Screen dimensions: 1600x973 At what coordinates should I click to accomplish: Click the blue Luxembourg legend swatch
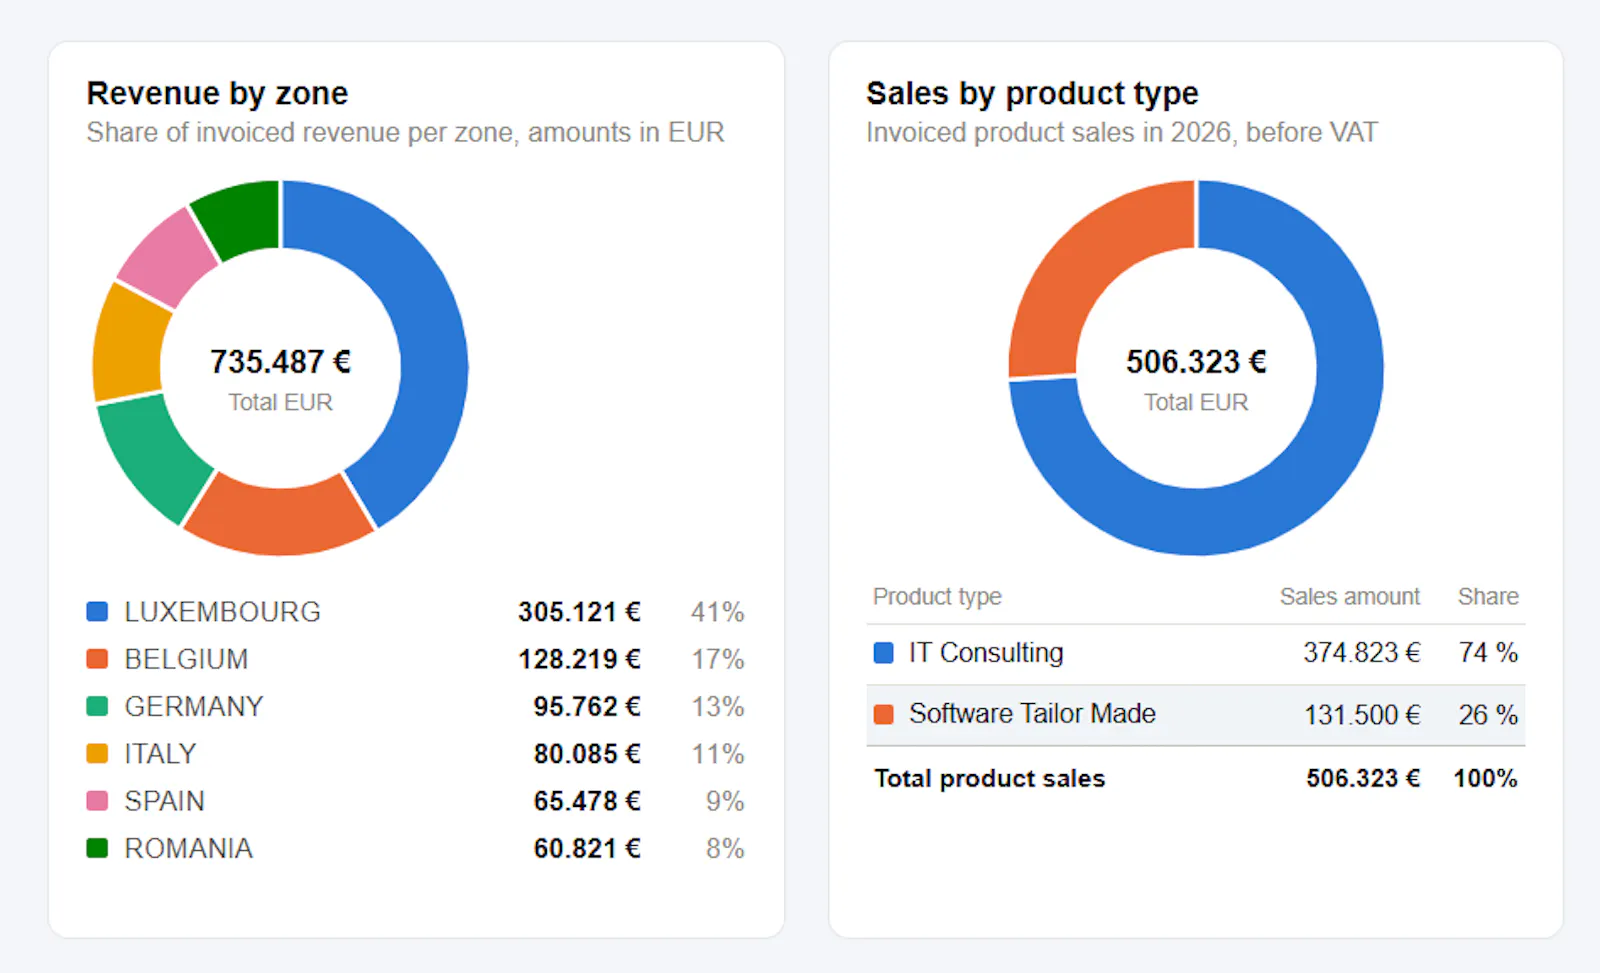pyautogui.click(x=97, y=611)
